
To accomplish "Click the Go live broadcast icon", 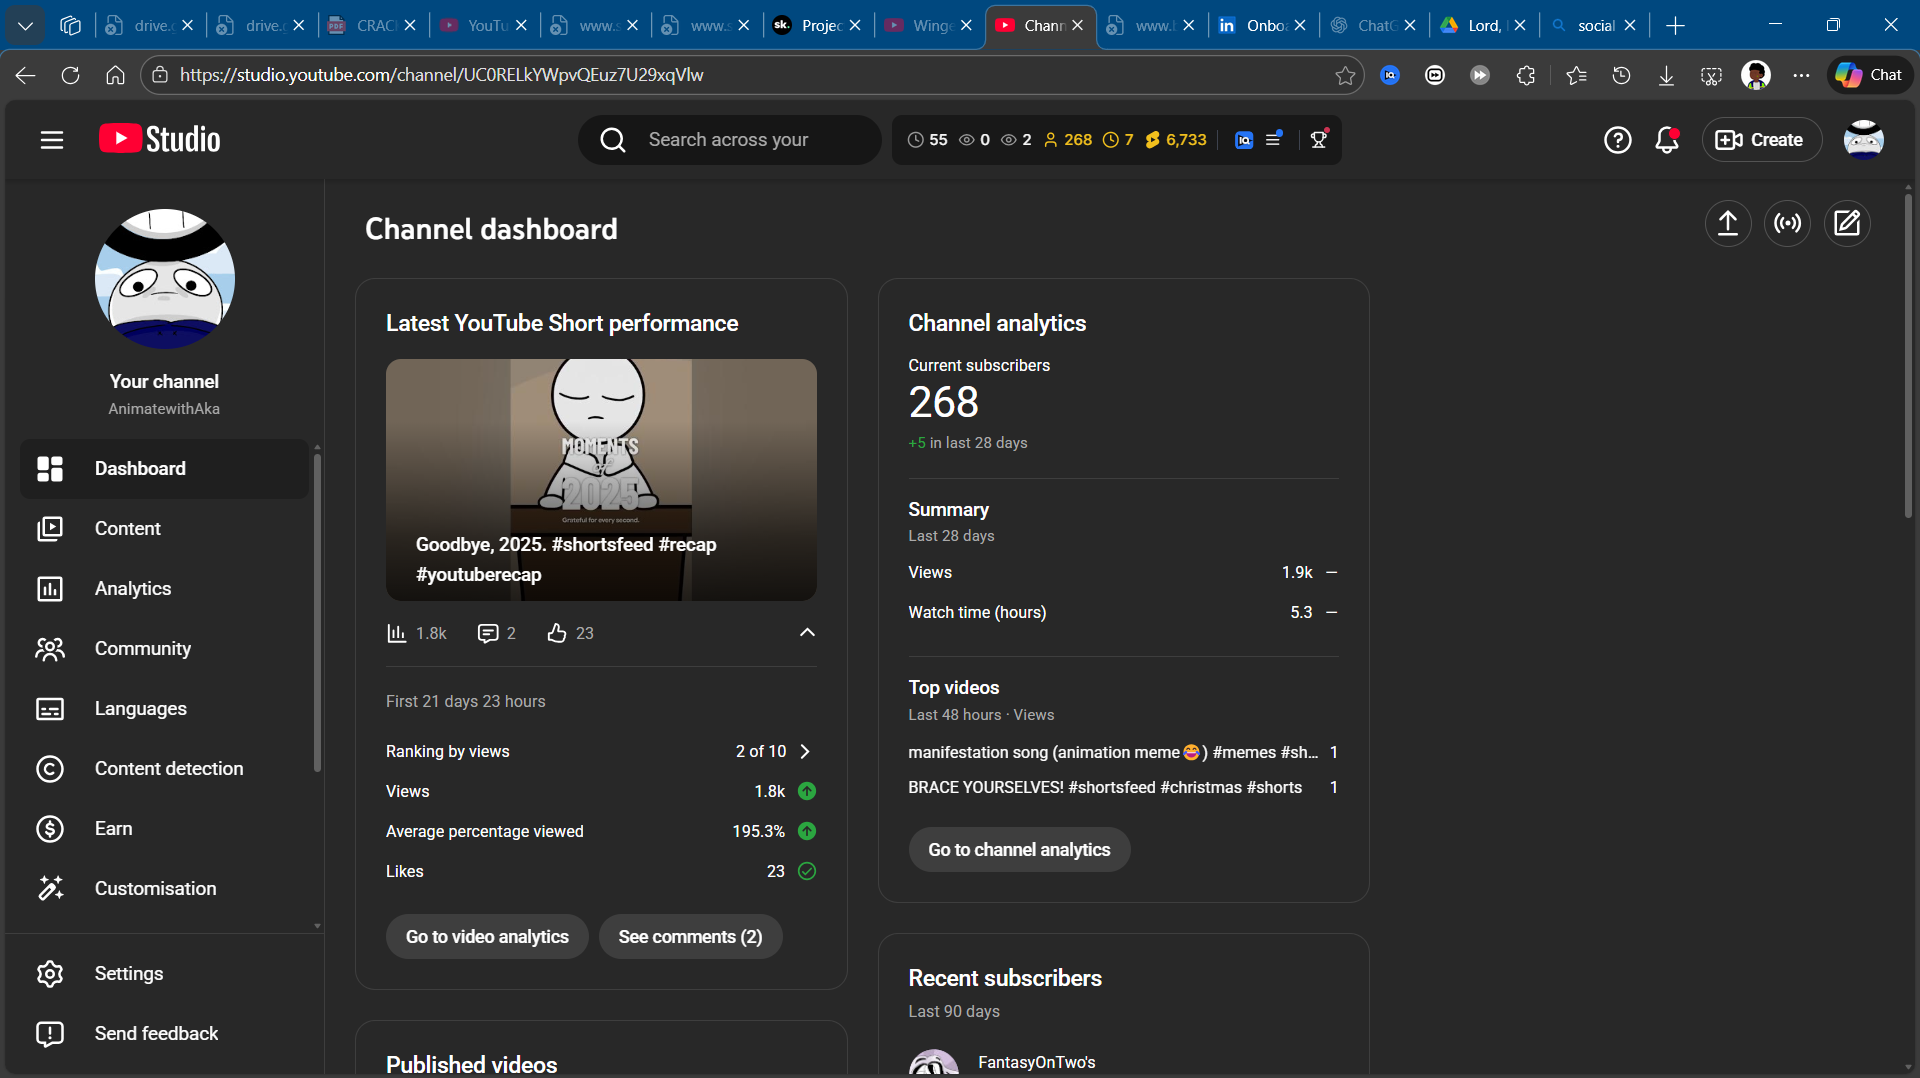I will 1788,223.
